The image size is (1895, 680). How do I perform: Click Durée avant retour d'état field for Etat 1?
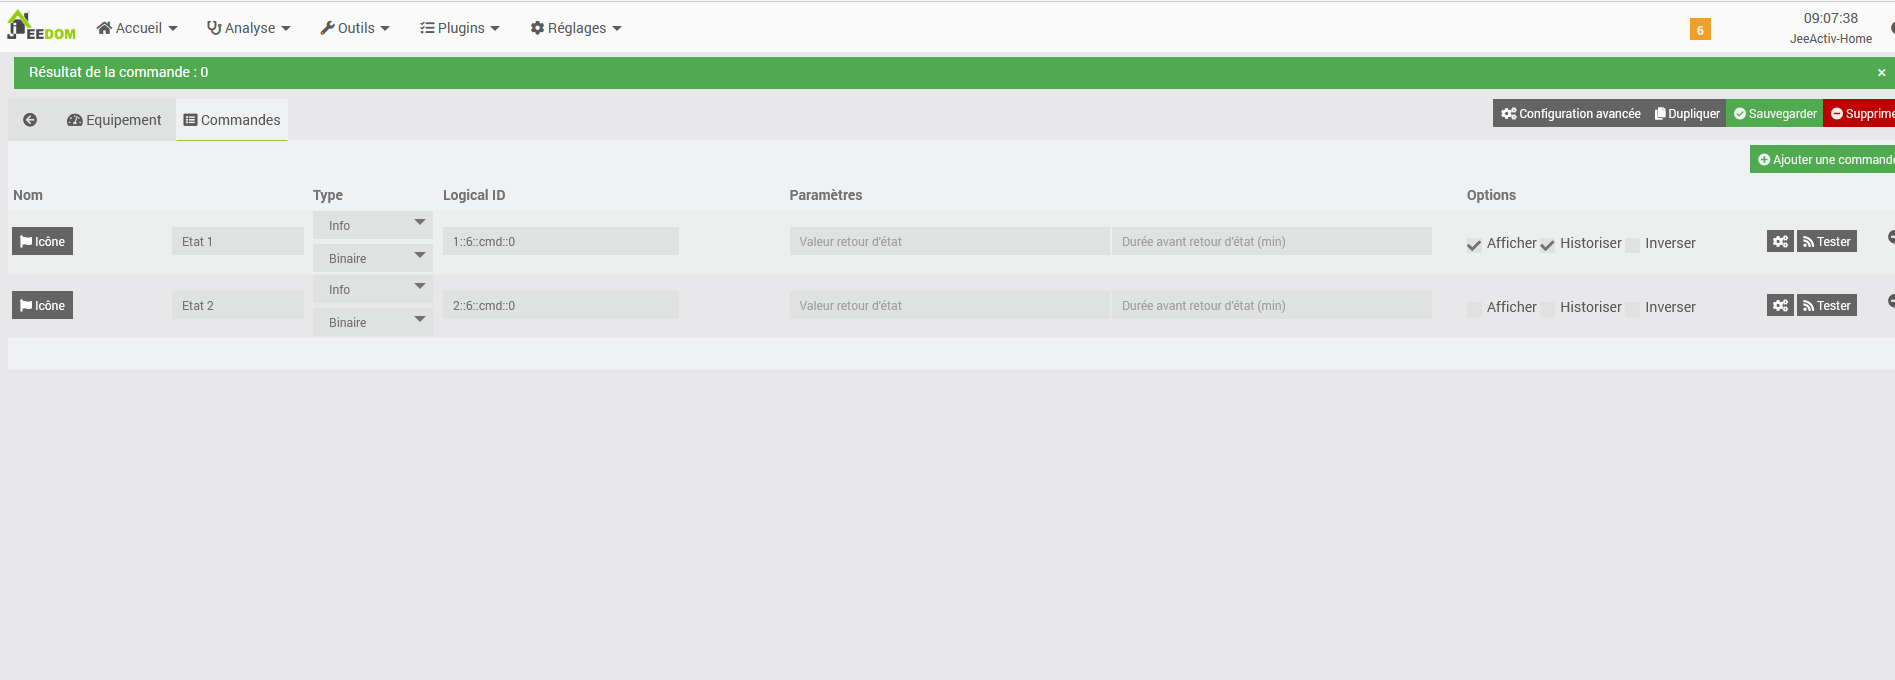click(x=1271, y=241)
